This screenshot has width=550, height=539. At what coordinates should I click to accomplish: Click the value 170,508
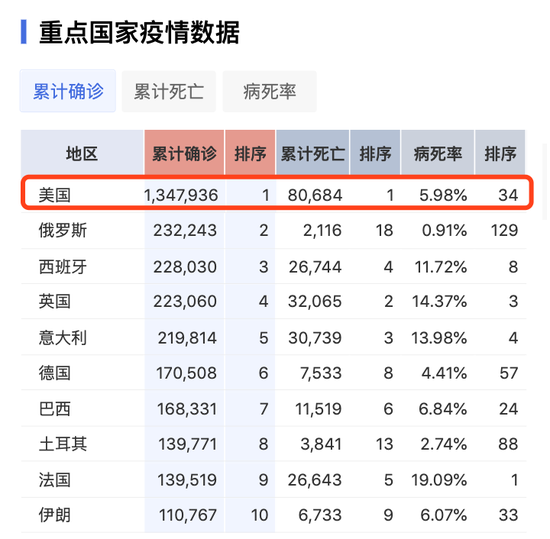(186, 373)
